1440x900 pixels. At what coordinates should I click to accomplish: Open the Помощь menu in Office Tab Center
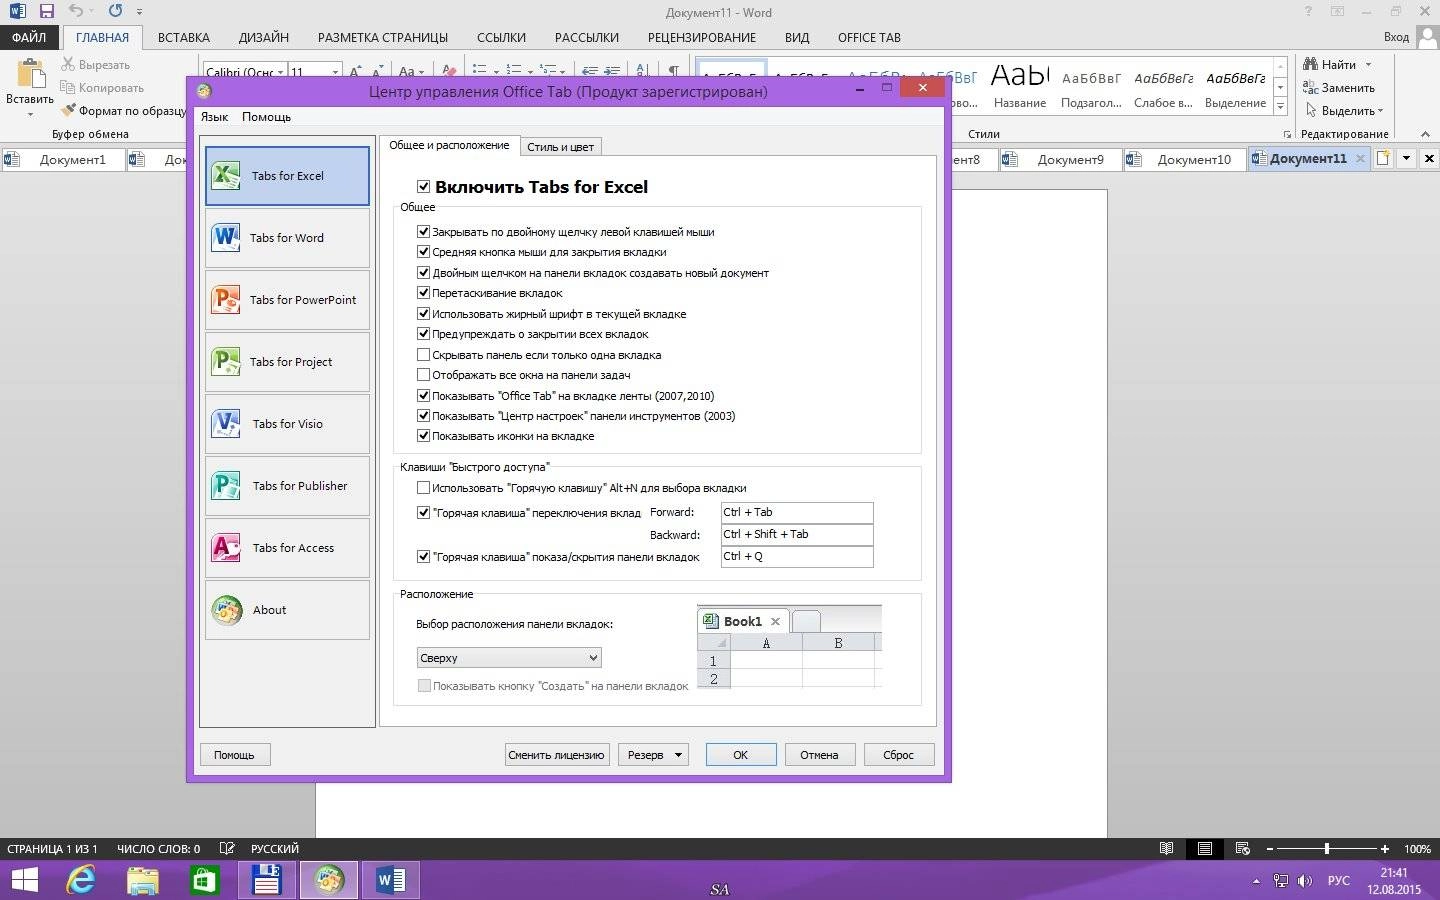266,117
